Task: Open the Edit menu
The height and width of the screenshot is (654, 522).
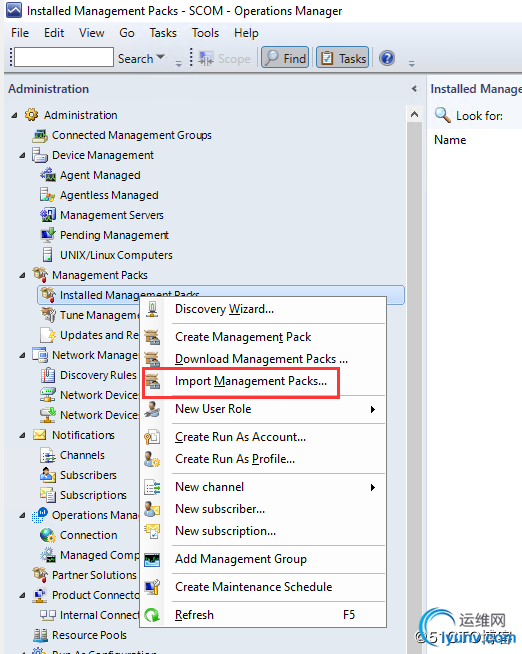Action: click(x=54, y=33)
